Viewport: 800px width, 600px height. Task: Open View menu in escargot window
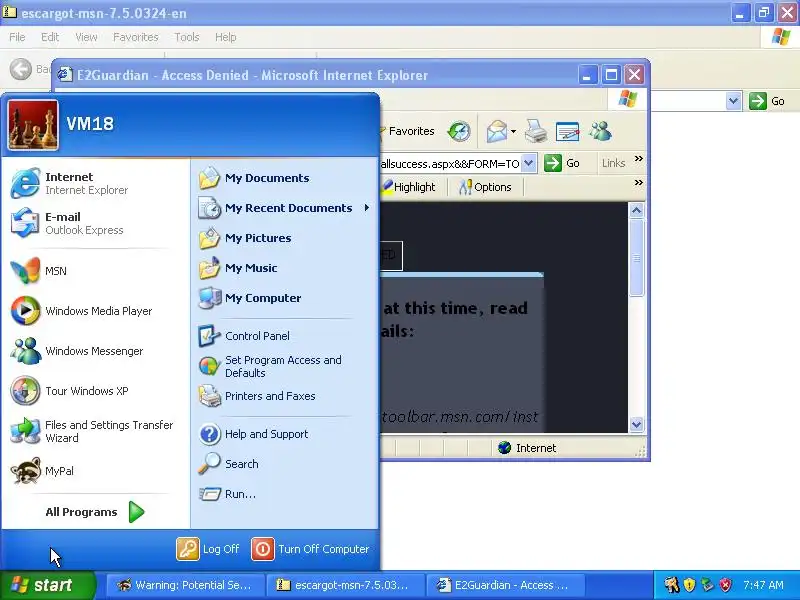[86, 37]
